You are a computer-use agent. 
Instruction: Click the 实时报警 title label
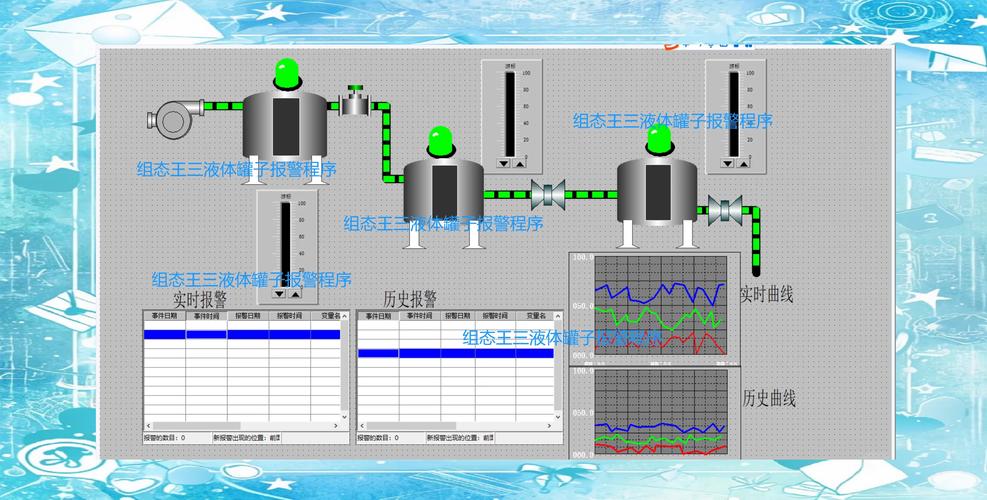click(x=200, y=298)
